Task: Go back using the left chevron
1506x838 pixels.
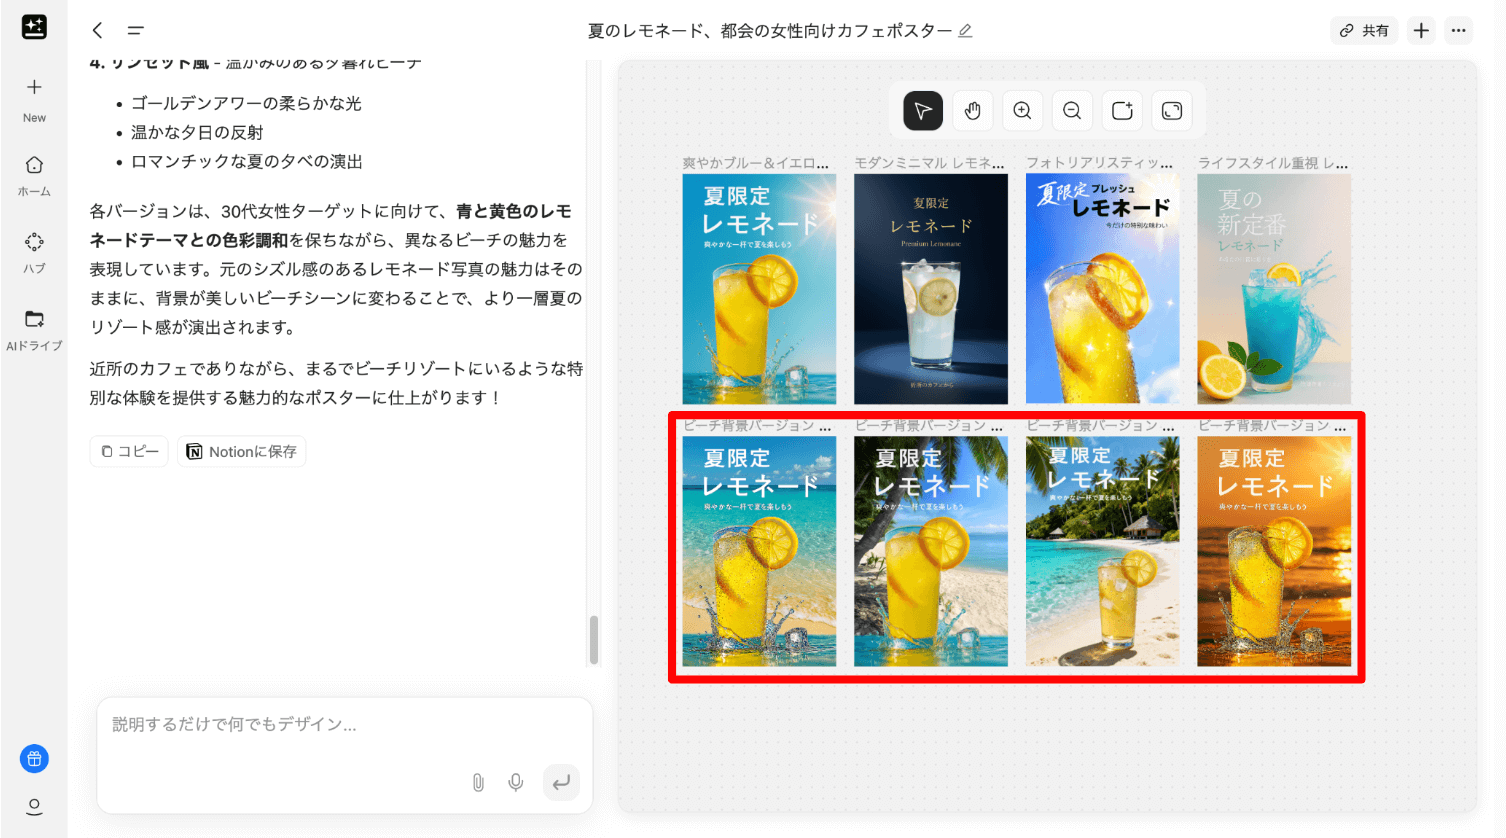Action: point(97,31)
